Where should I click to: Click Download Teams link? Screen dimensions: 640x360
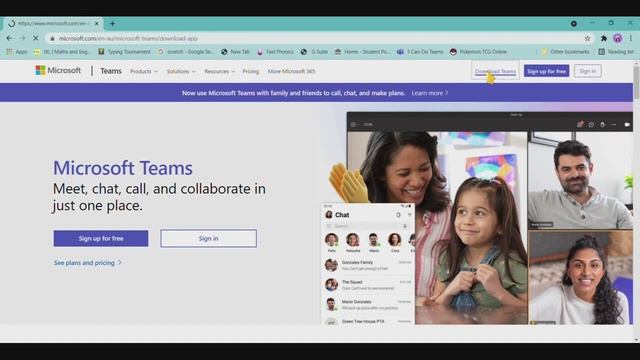coord(495,71)
